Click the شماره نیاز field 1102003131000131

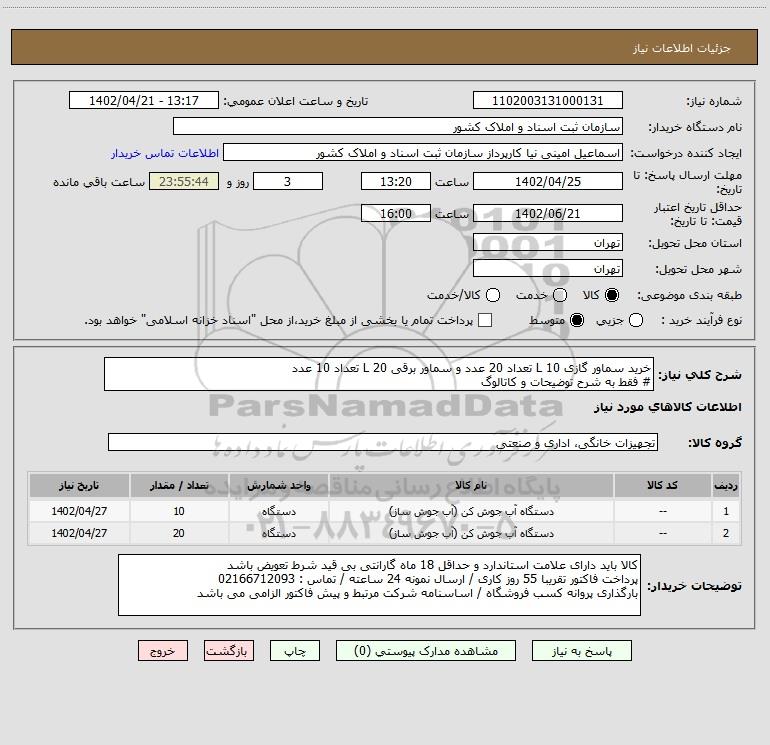tap(548, 101)
